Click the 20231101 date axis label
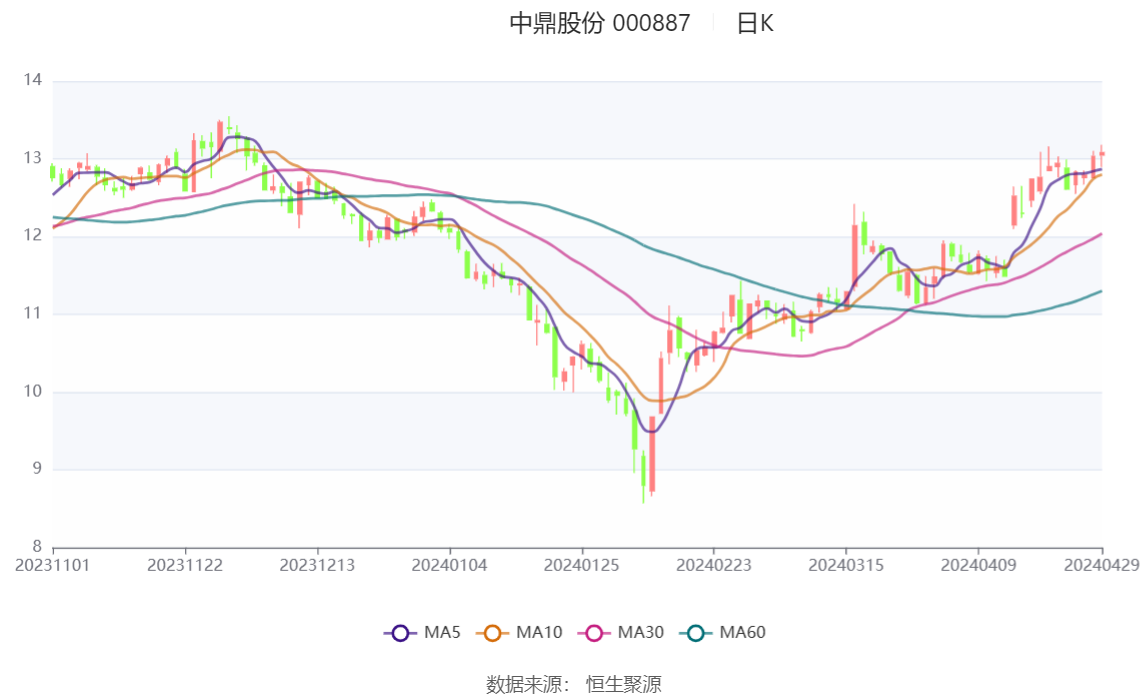 click(x=53, y=566)
